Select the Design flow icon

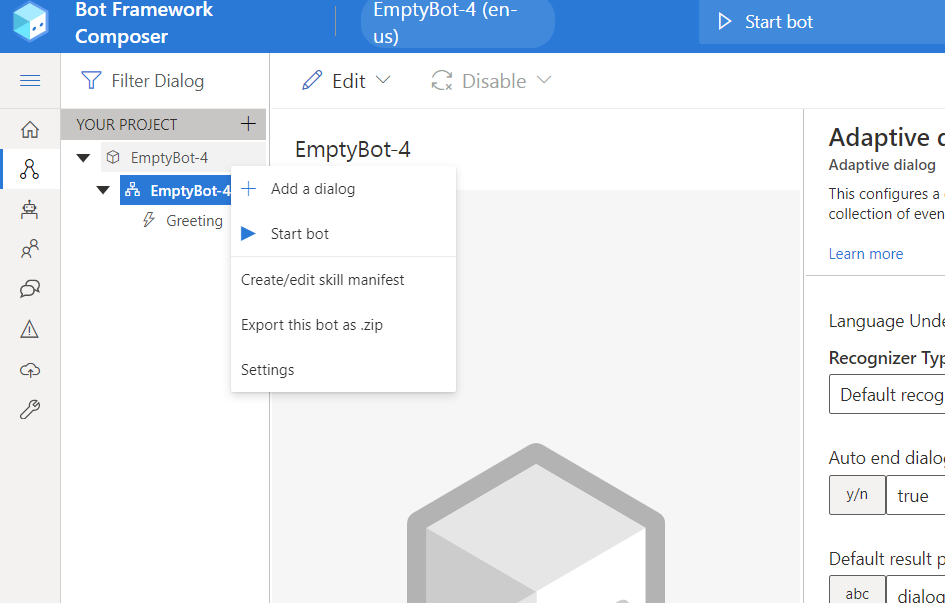click(30, 168)
